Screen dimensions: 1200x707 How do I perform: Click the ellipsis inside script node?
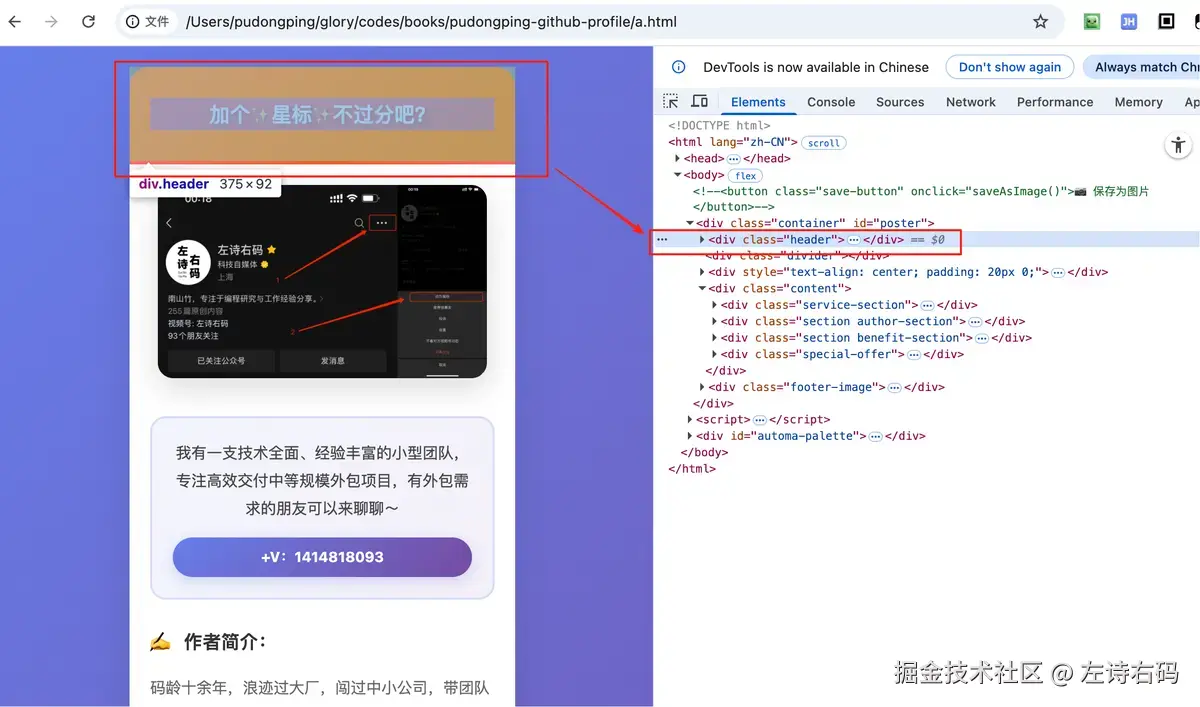click(x=759, y=420)
